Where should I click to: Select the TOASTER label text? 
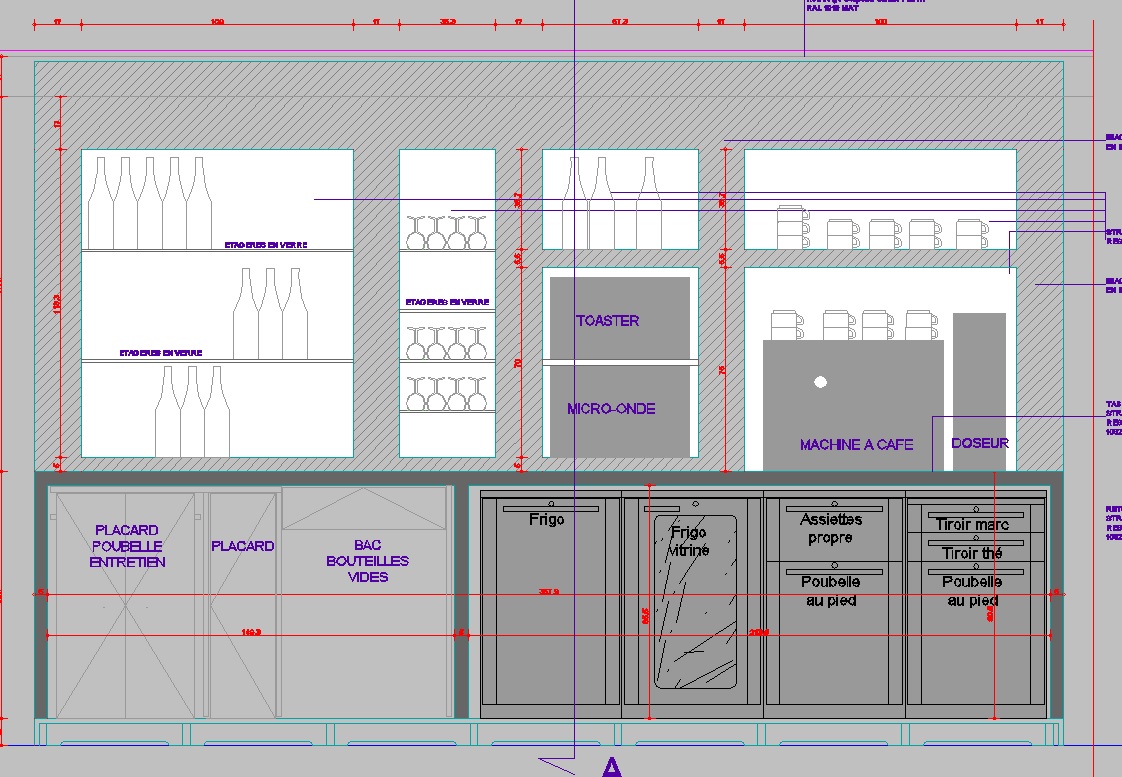pos(608,321)
